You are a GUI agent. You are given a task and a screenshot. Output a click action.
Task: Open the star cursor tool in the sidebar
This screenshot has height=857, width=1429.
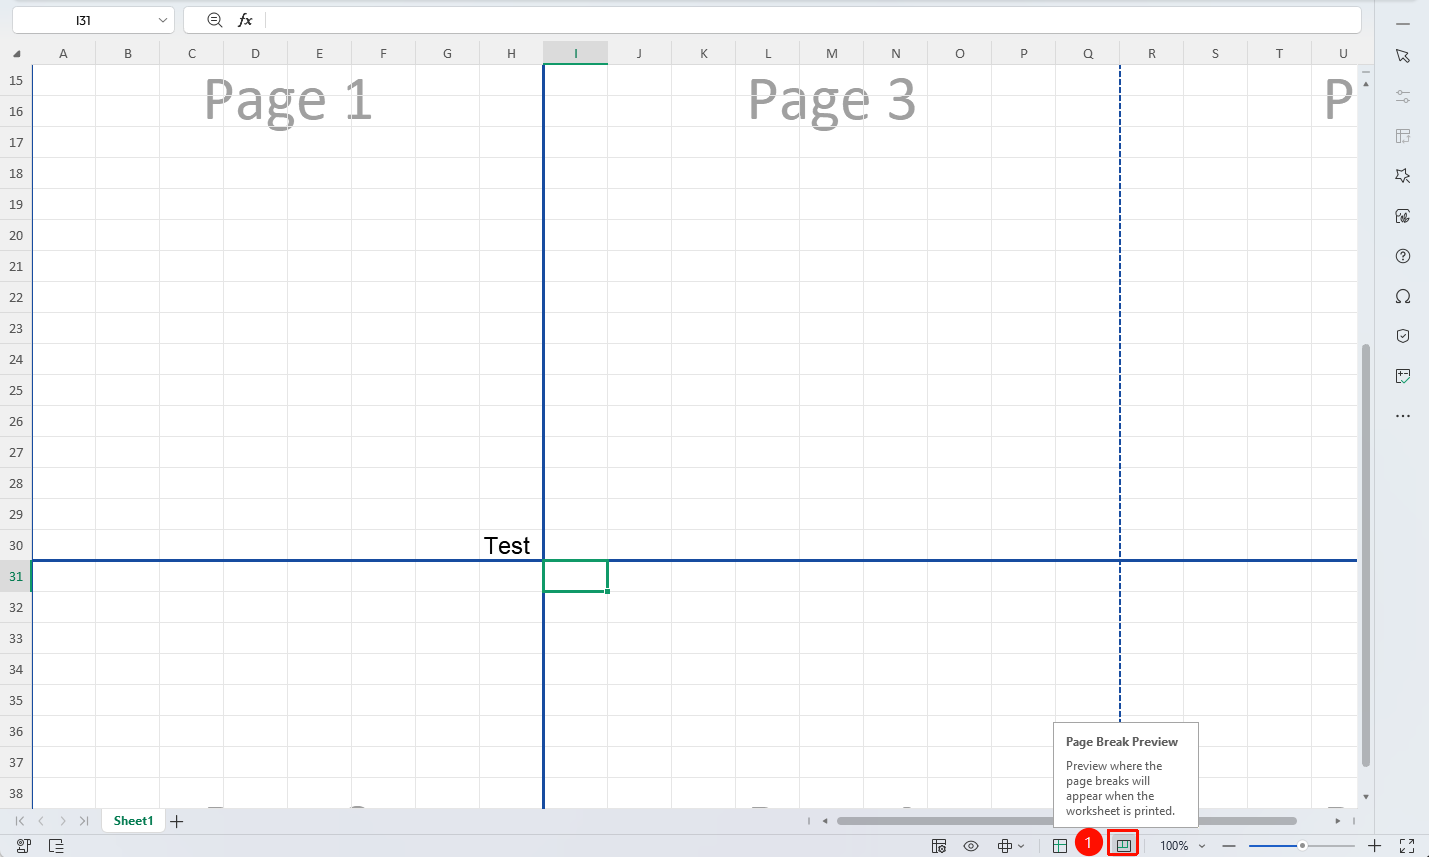click(1403, 176)
